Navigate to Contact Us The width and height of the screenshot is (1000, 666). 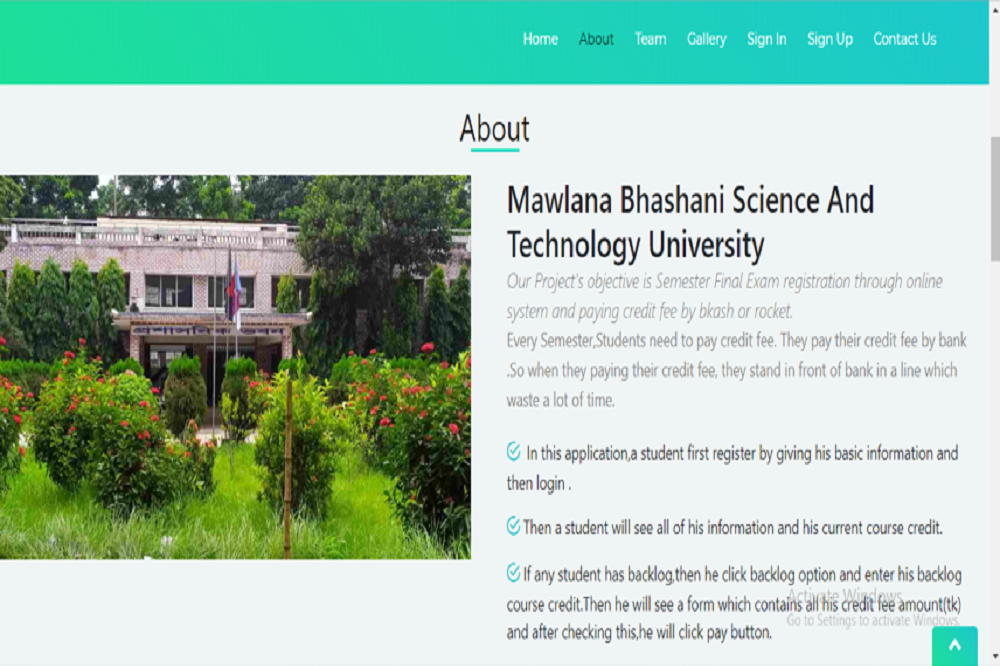coord(904,39)
